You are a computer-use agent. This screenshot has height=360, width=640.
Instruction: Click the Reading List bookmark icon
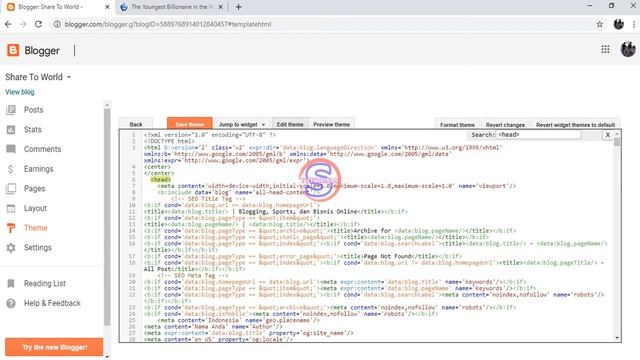tap(11, 284)
